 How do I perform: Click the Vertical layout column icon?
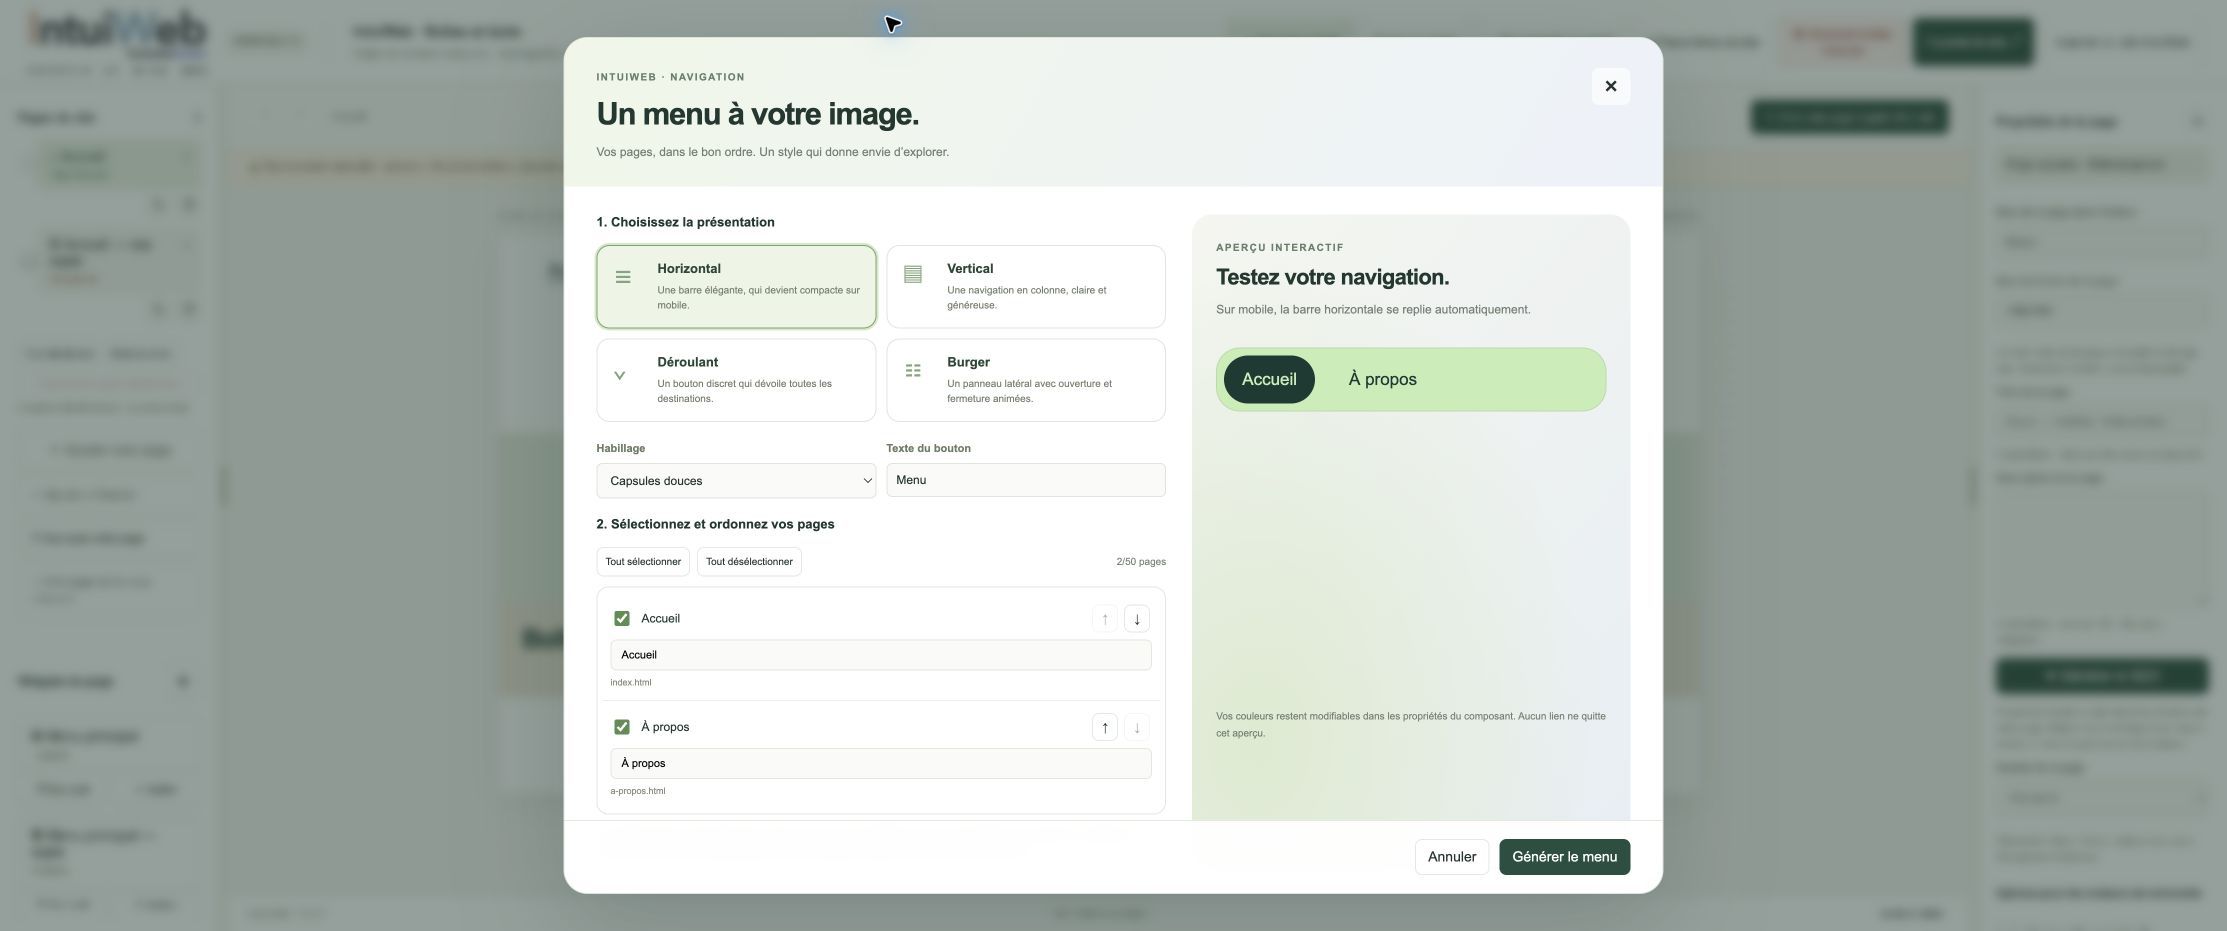click(x=913, y=274)
